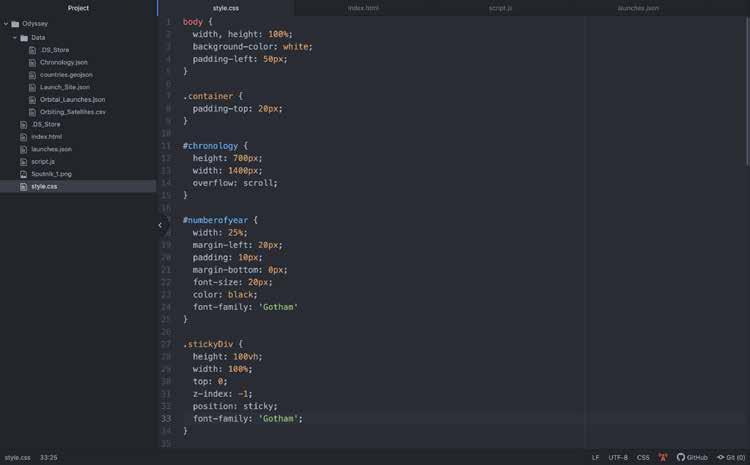Switch to the script.js tab
Screen dimensions: 750x465
(x=500, y=8)
